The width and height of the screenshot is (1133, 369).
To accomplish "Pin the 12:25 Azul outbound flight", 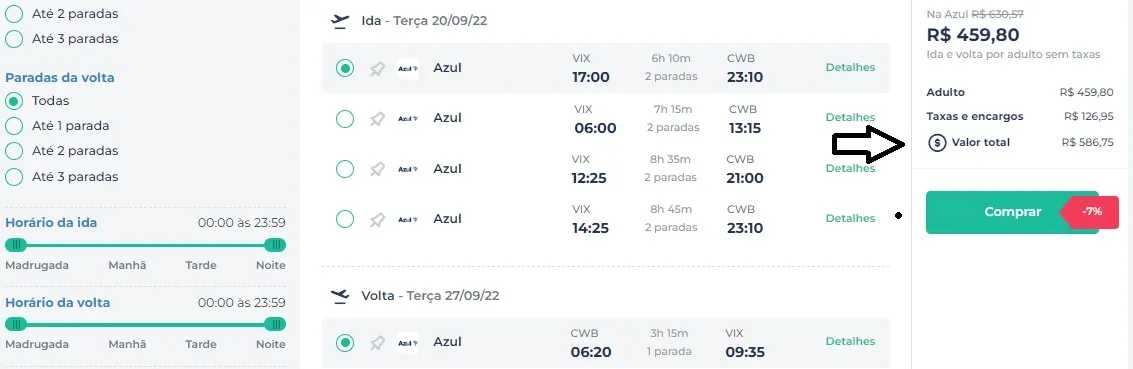I will (377, 169).
